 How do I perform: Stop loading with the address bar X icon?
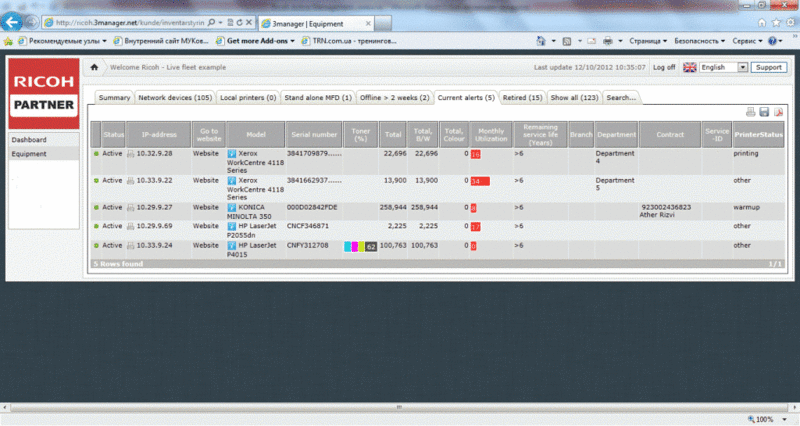point(249,22)
